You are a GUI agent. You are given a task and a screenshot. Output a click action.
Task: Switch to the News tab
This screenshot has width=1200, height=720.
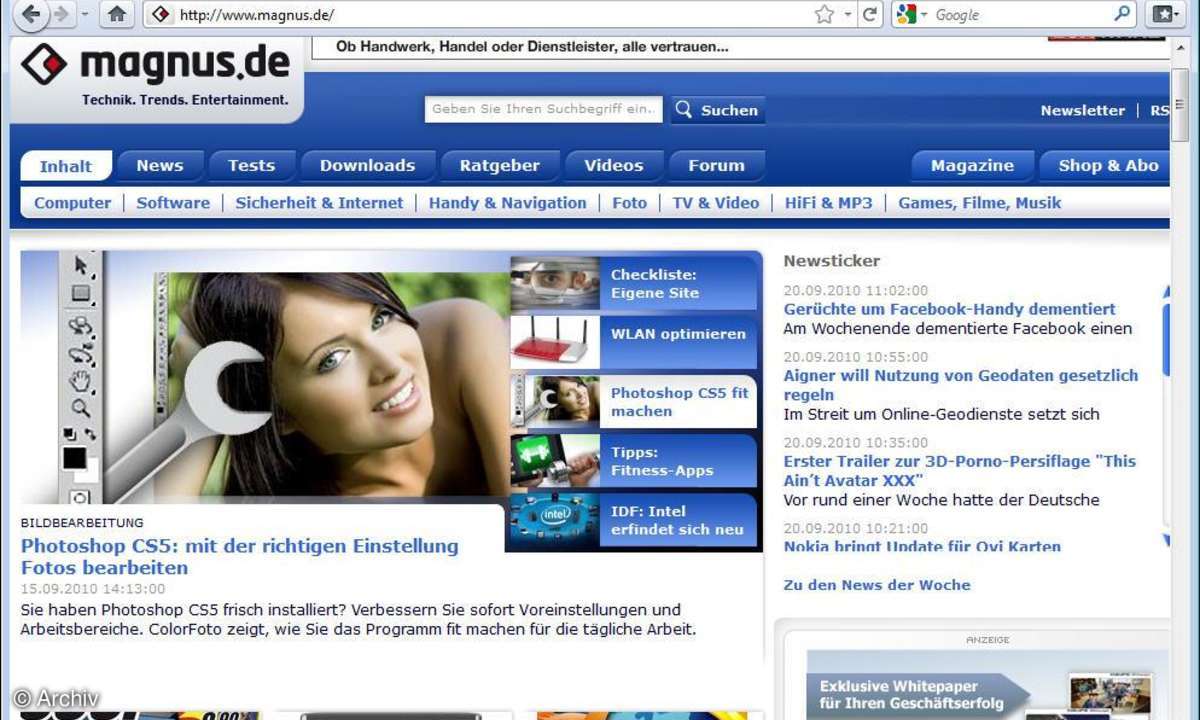pos(160,165)
